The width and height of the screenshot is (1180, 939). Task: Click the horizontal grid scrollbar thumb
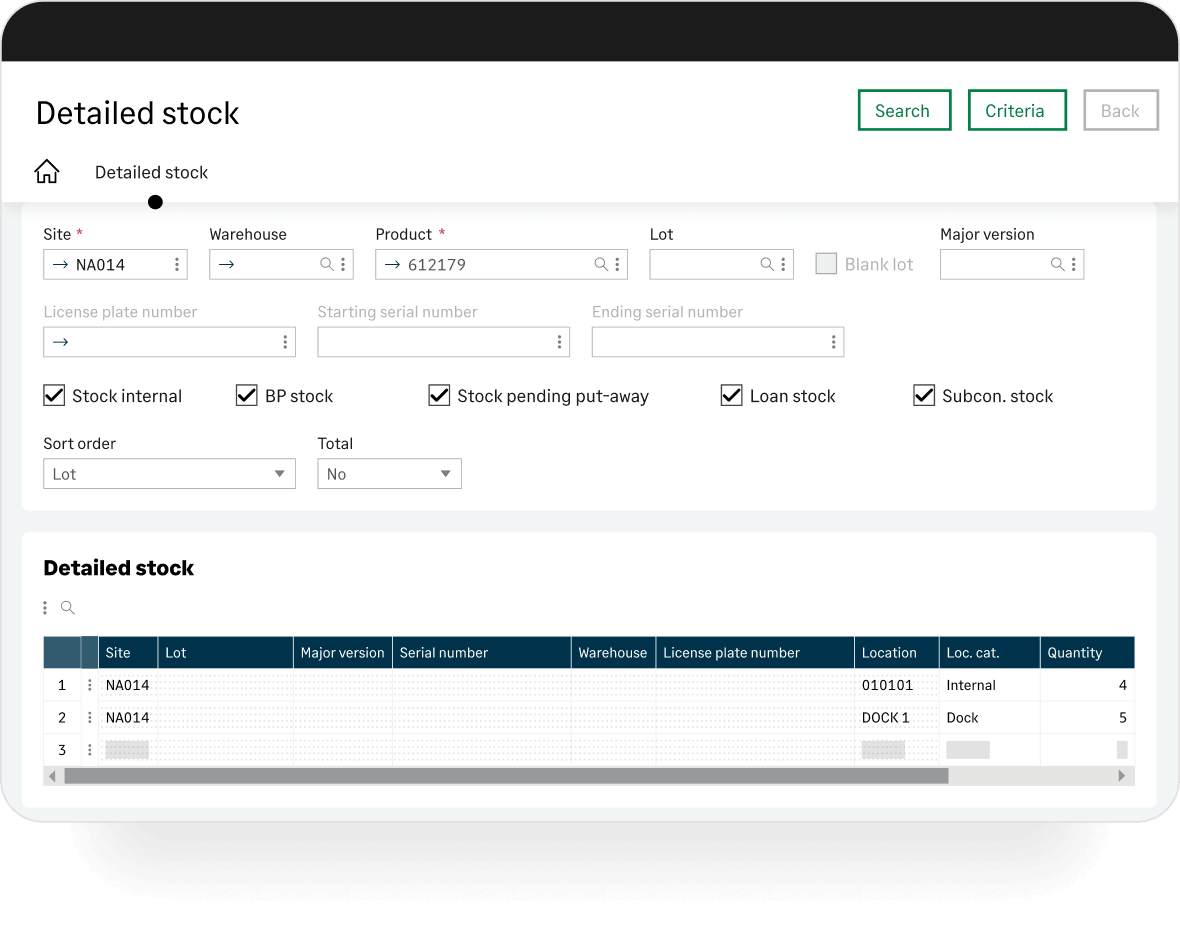tap(506, 776)
